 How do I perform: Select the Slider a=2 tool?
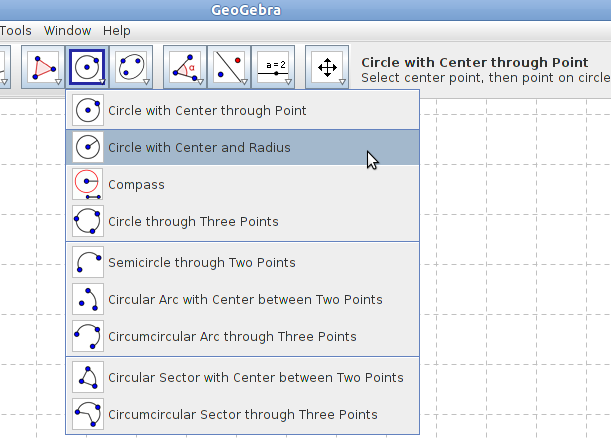click(273, 67)
